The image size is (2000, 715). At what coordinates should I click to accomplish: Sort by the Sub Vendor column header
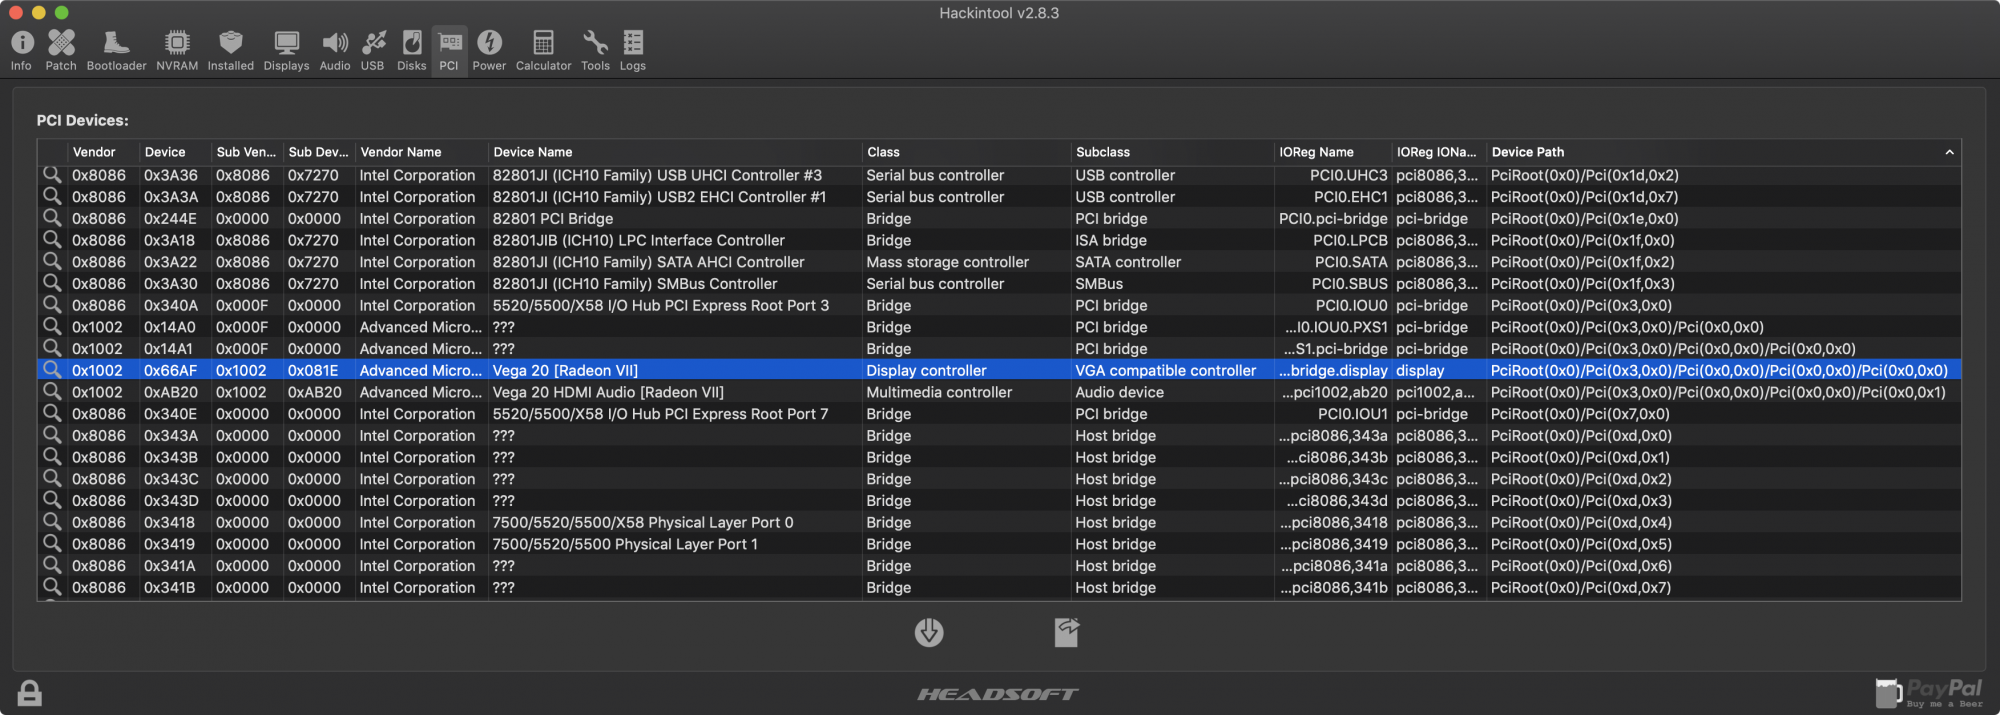[247, 152]
